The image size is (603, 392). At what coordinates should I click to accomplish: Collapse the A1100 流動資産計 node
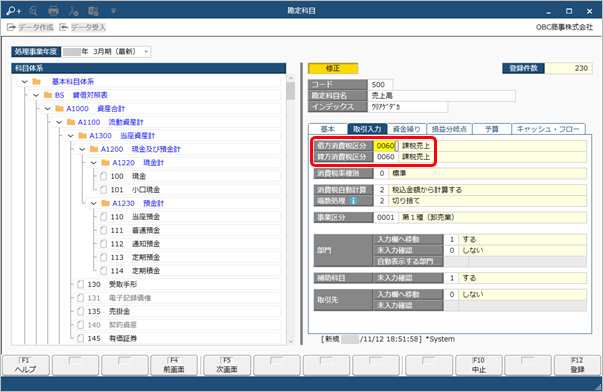[x=59, y=122]
